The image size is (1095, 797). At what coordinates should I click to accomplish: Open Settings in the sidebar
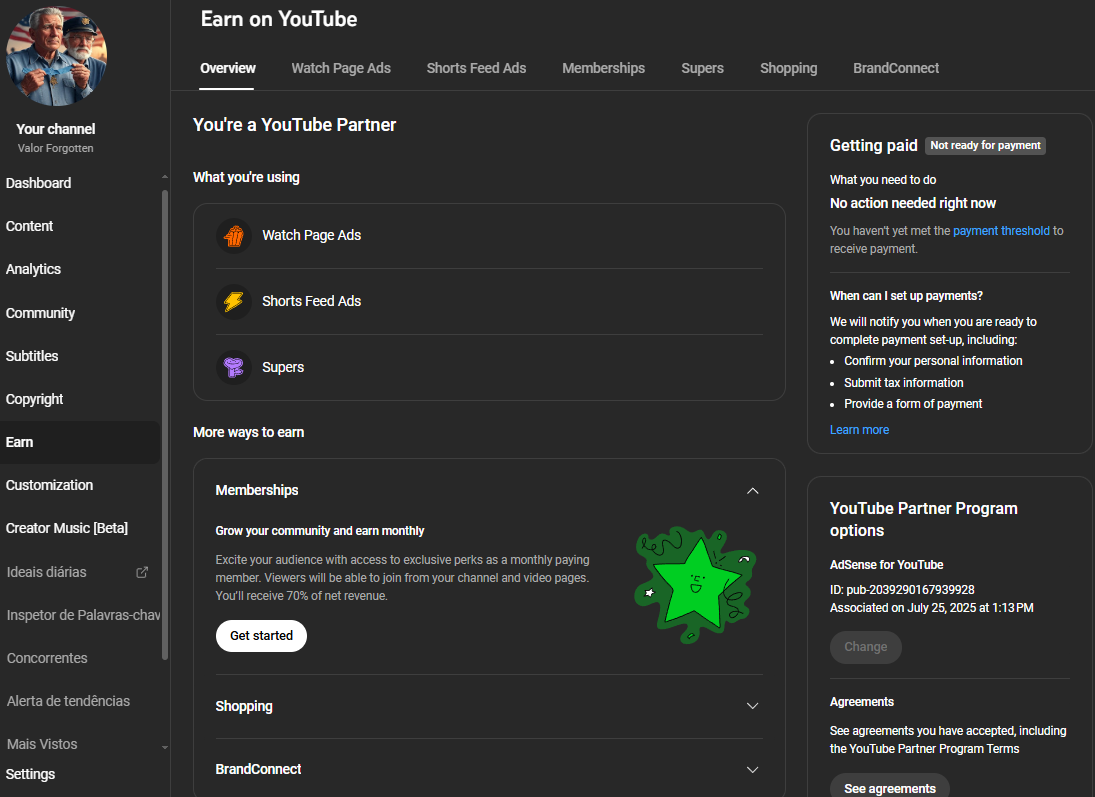(x=31, y=774)
